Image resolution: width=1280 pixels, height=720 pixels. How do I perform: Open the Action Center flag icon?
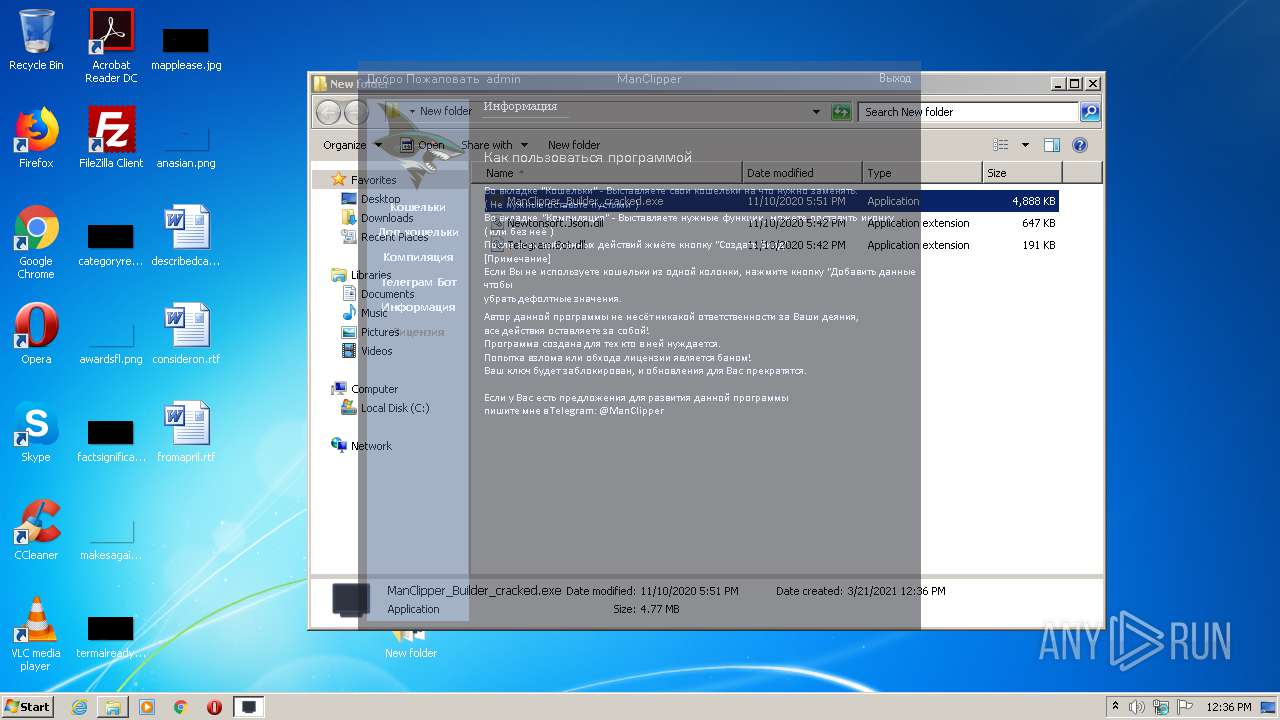click(x=1187, y=707)
